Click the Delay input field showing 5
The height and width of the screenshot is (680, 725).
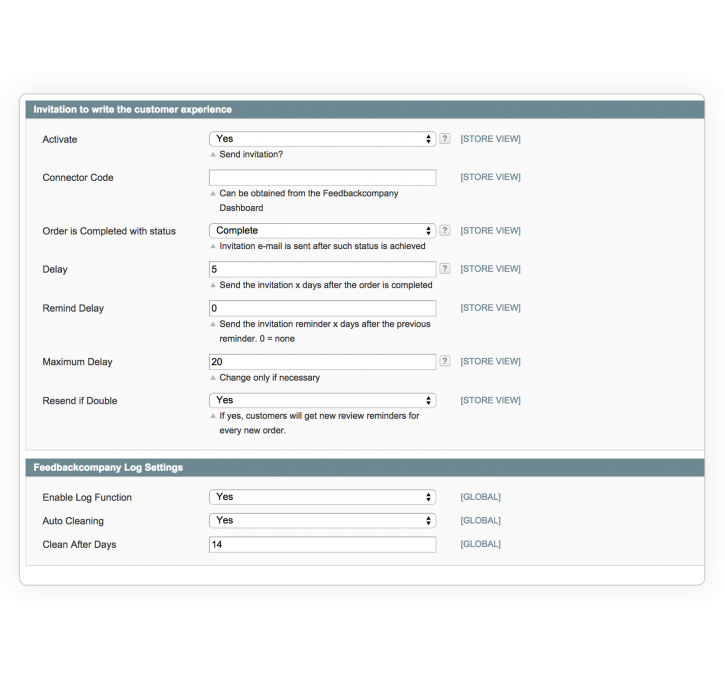322,269
